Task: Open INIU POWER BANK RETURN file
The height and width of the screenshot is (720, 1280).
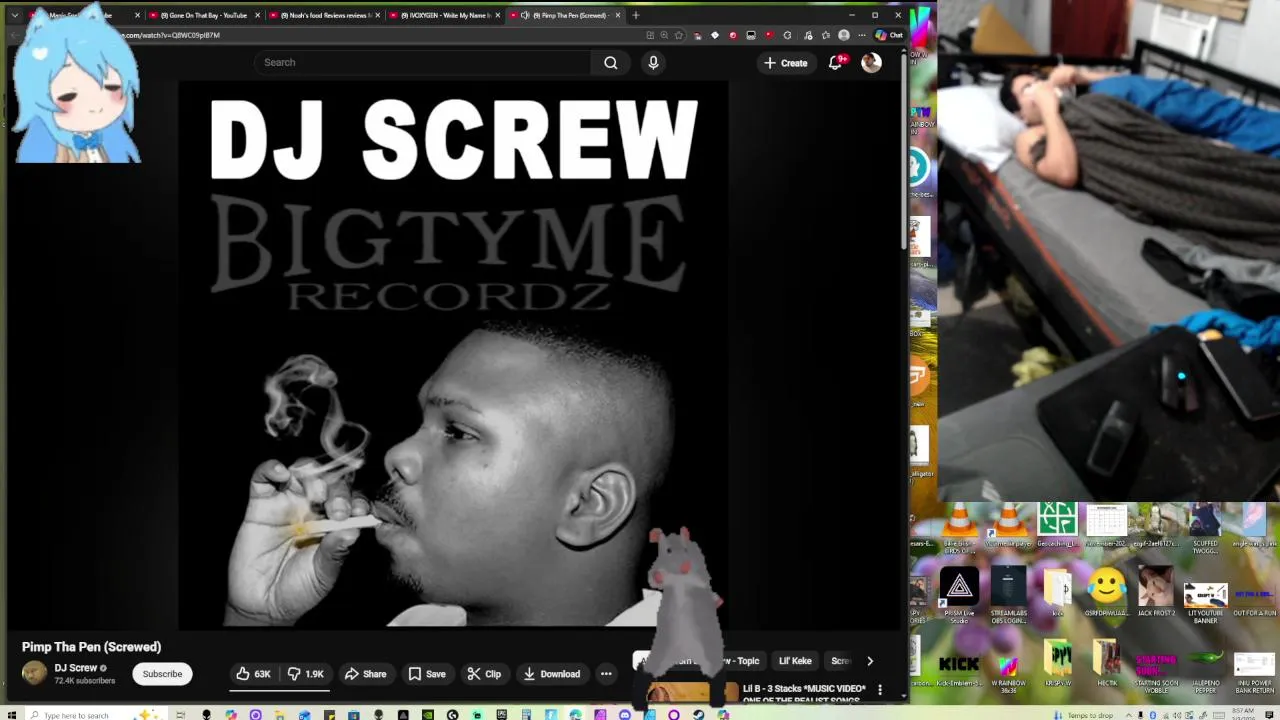Action: coord(1254,674)
